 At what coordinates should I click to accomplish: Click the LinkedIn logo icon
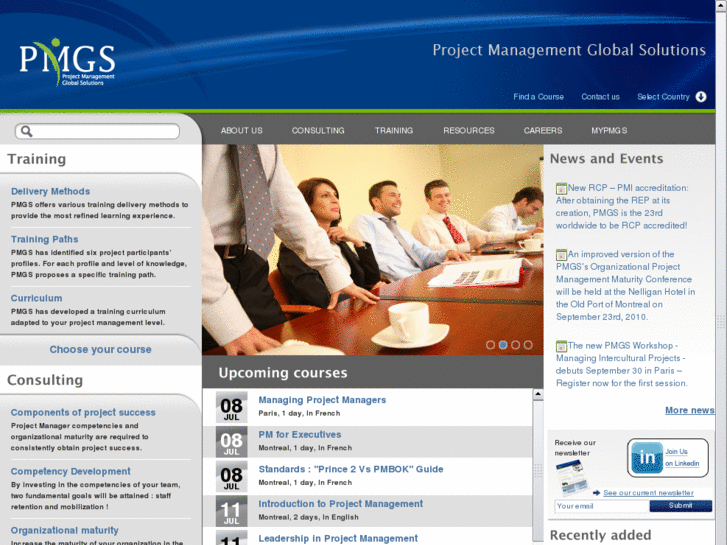coord(647,458)
